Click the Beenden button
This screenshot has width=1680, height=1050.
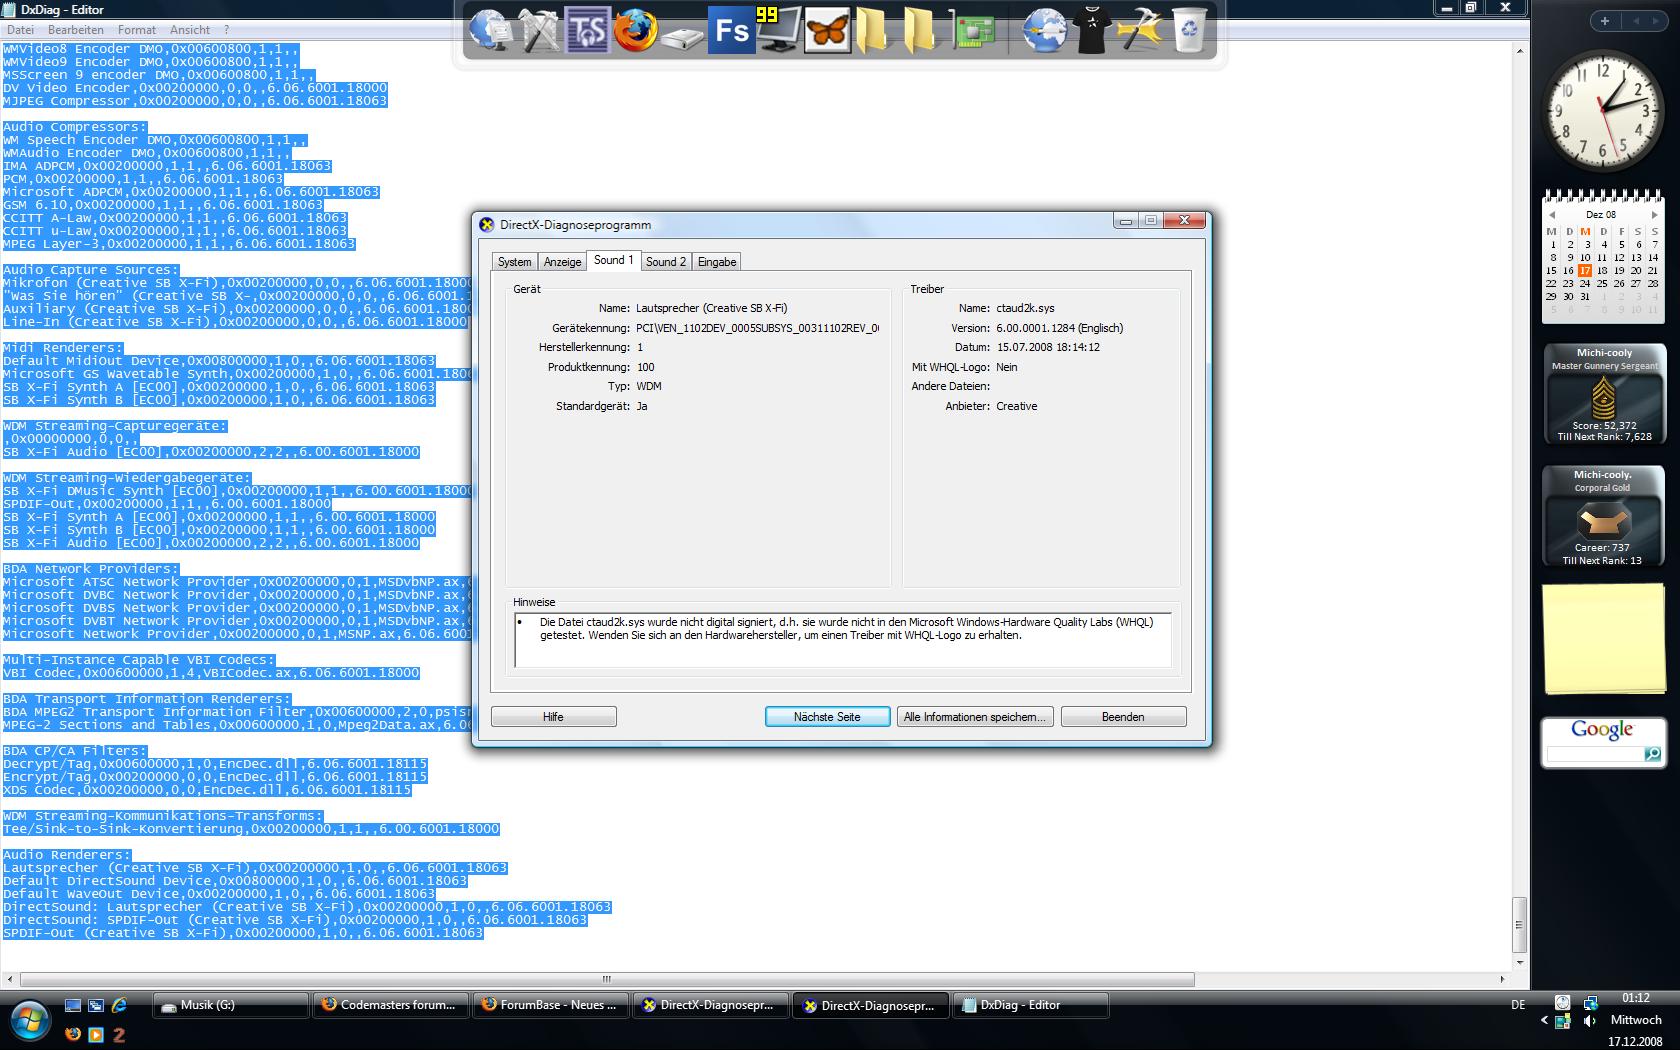(x=1123, y=717)
